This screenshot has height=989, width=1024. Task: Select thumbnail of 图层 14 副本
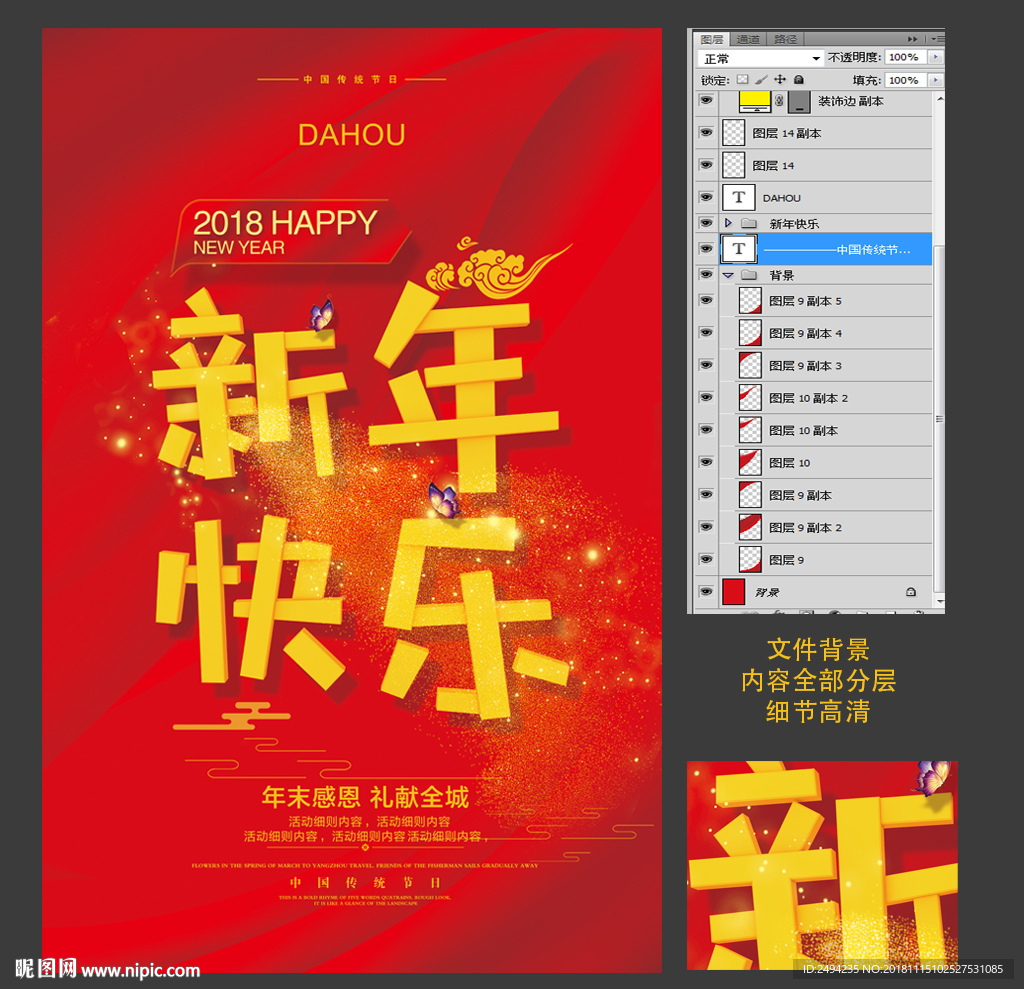(x=734, y=133)
